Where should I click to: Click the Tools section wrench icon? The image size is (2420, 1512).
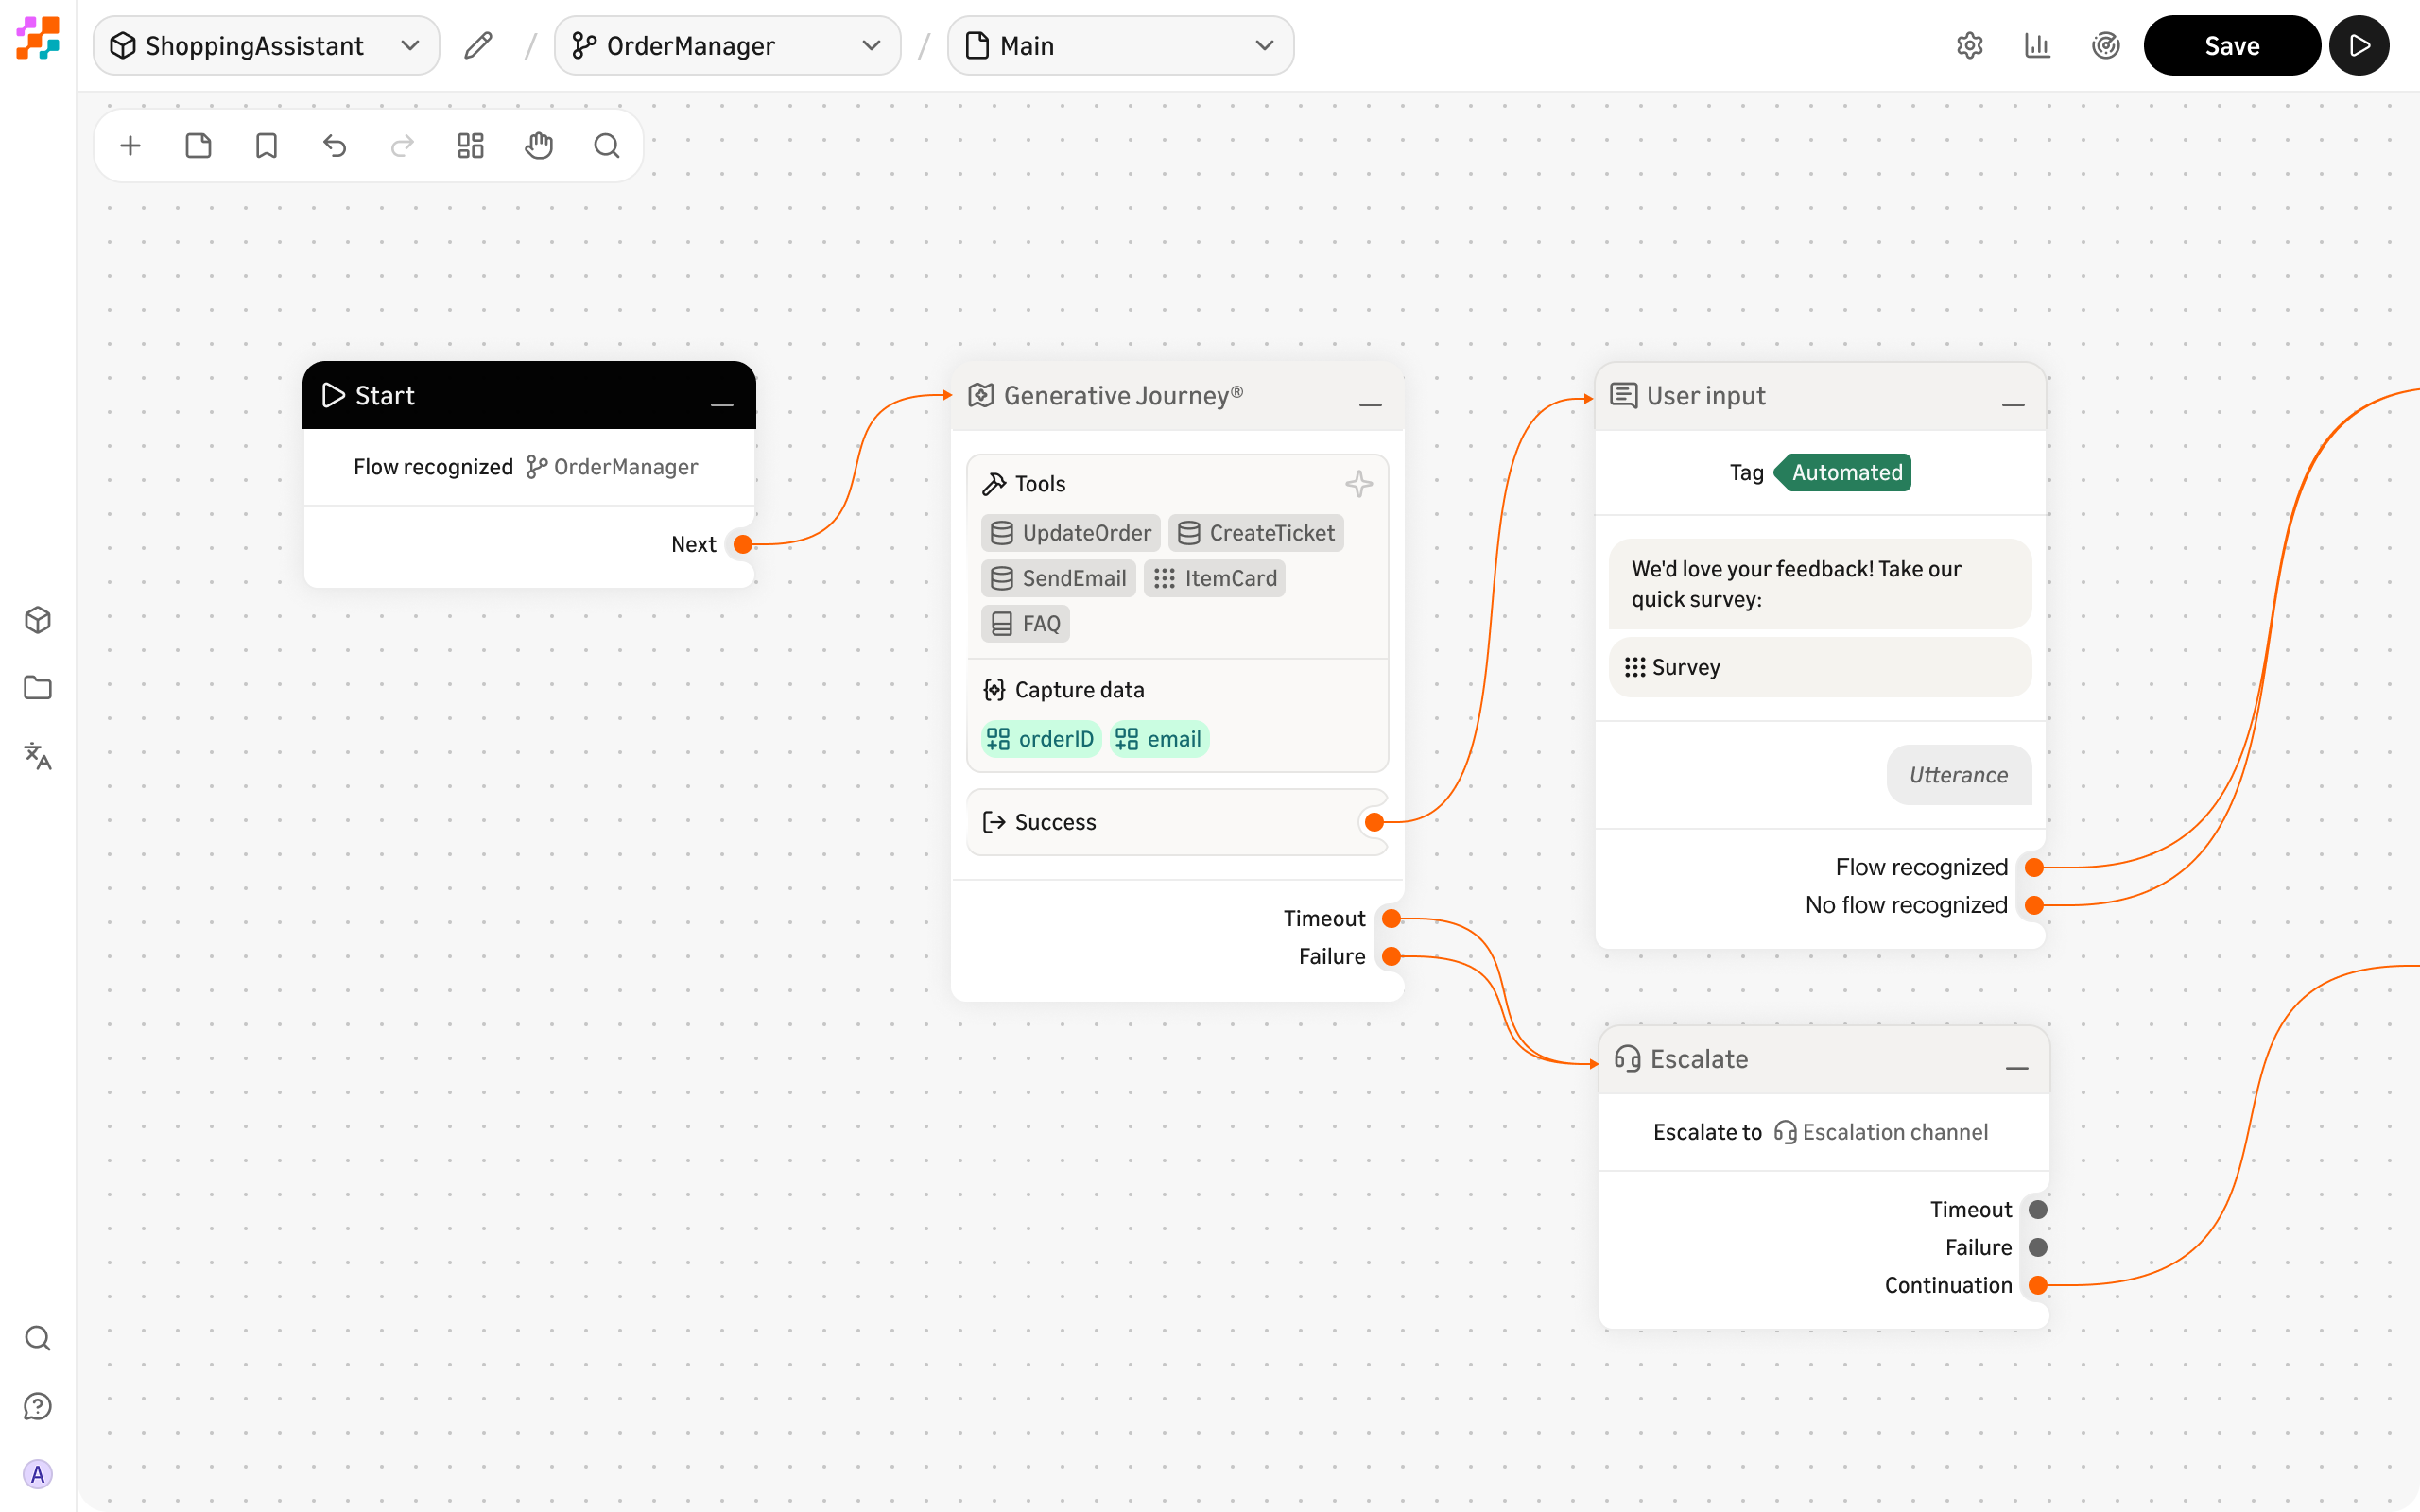coord(994,484)
